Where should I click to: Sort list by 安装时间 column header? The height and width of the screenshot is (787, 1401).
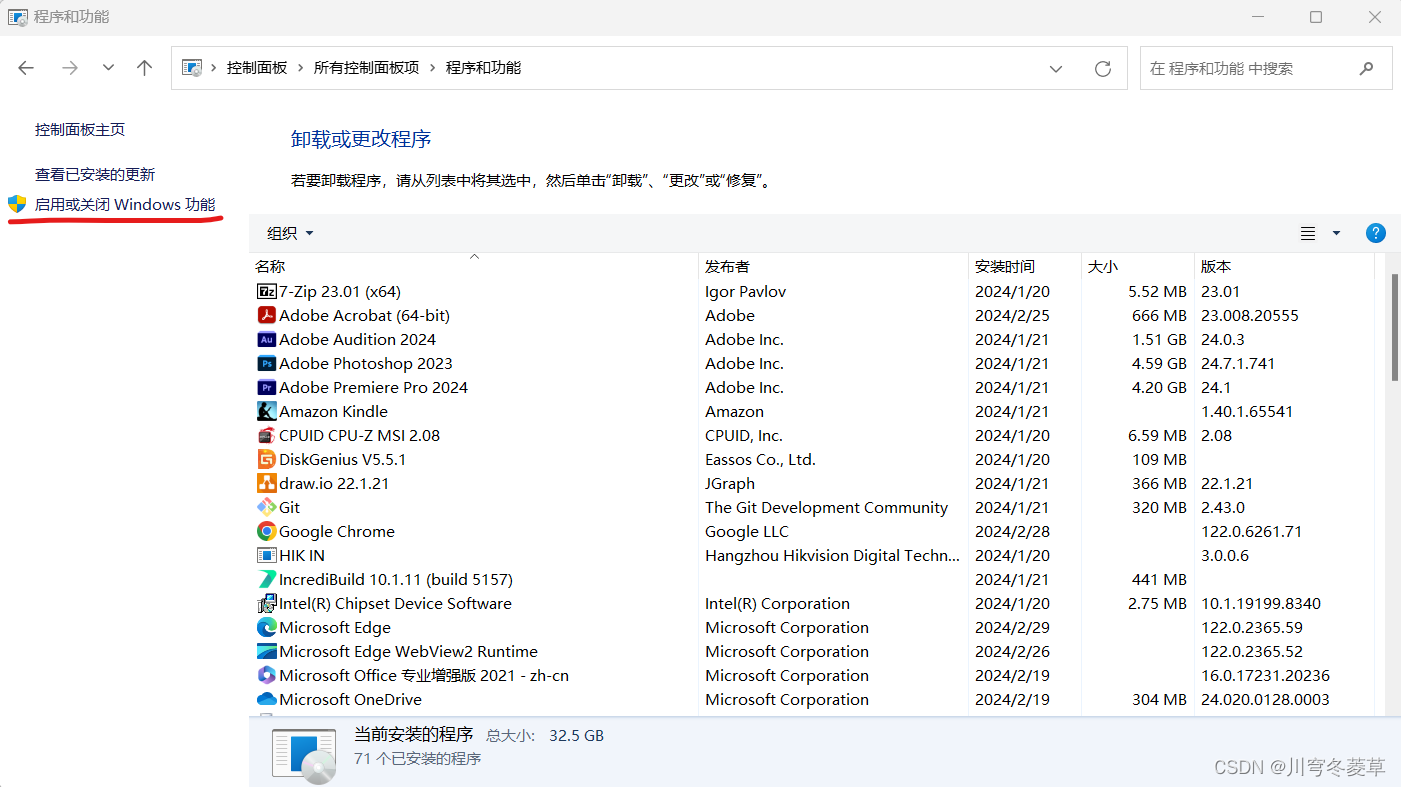click(x=1025, y=266)
